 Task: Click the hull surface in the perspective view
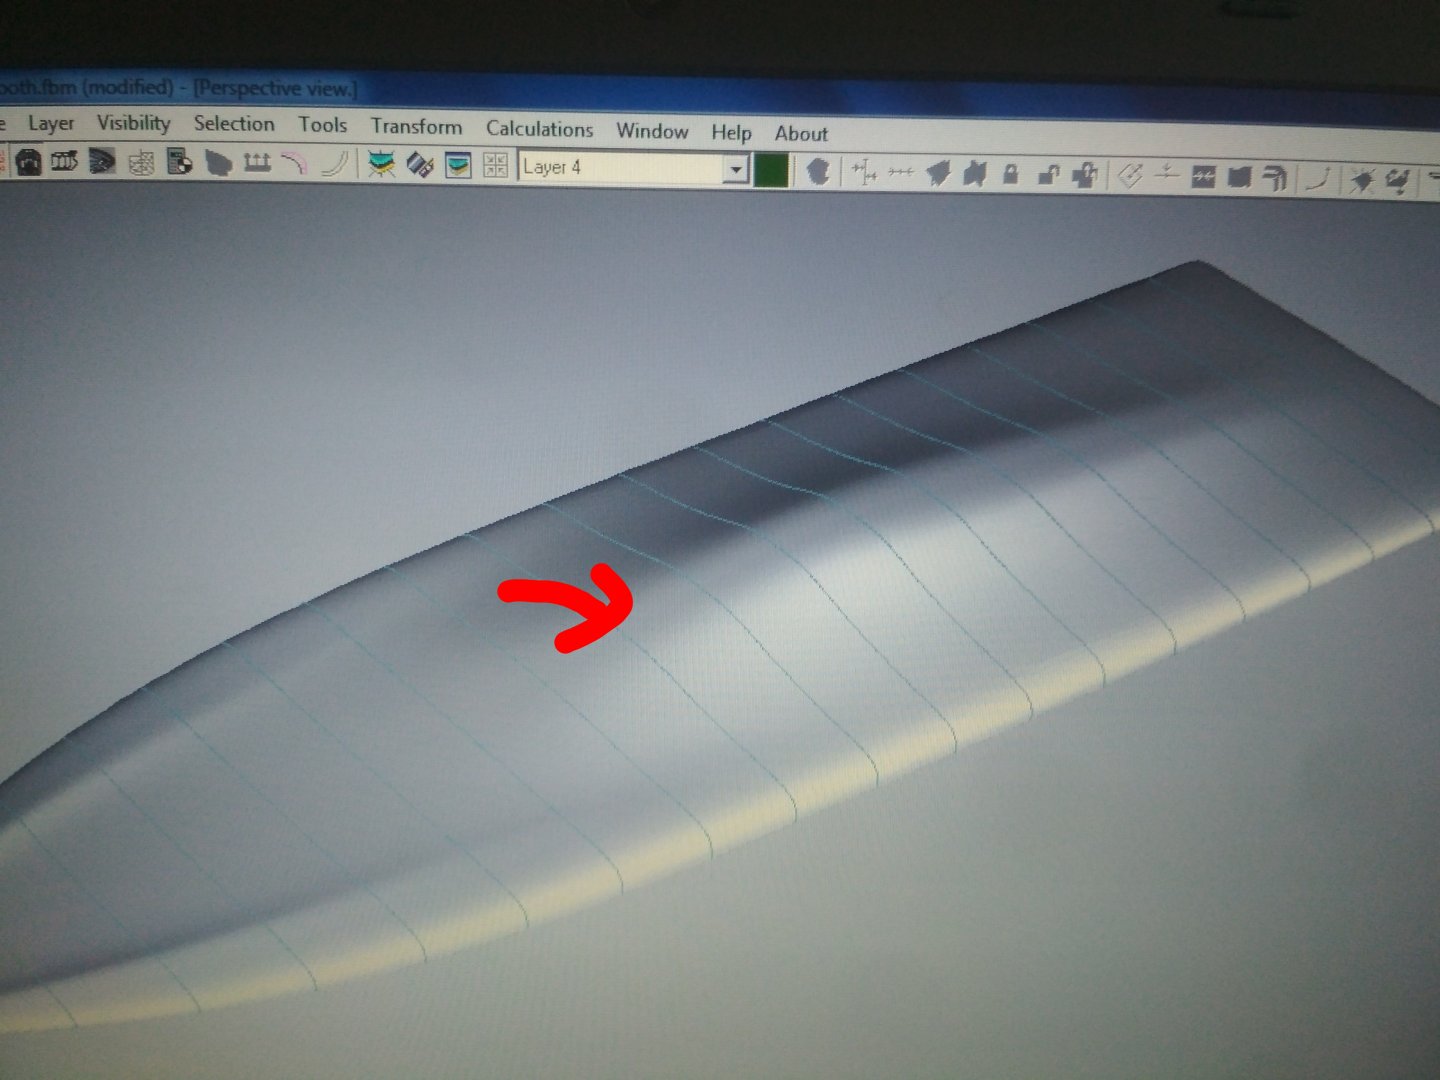click(x=800, y=650)
